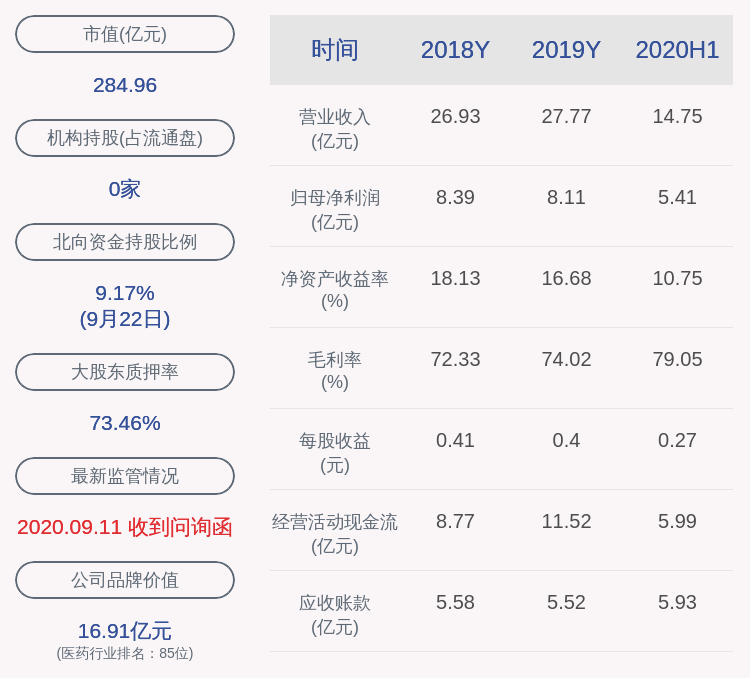This screenshot has height=678, width=750.
Task: Select ROE value 10.75
Action: [x=677, y=278]
